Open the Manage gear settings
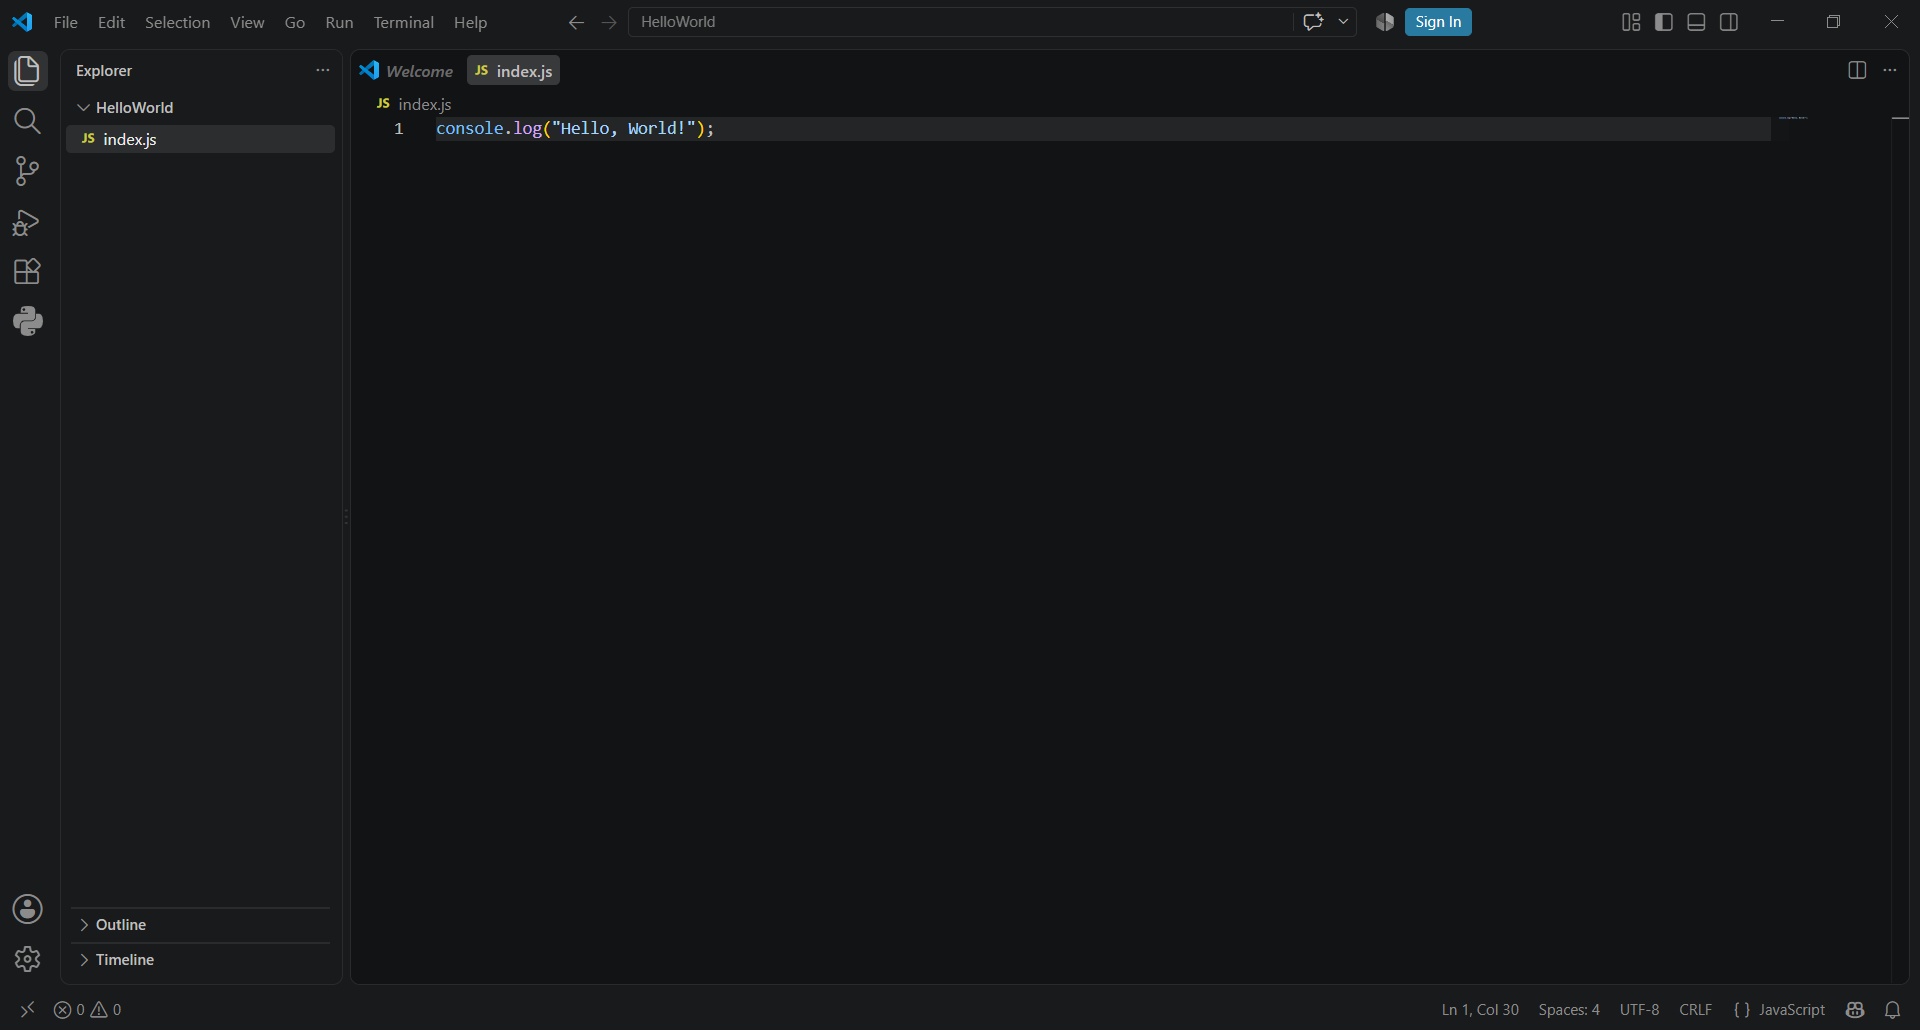The height and width of the screenshot is (1030, 1920). click(x=27, y=959)
